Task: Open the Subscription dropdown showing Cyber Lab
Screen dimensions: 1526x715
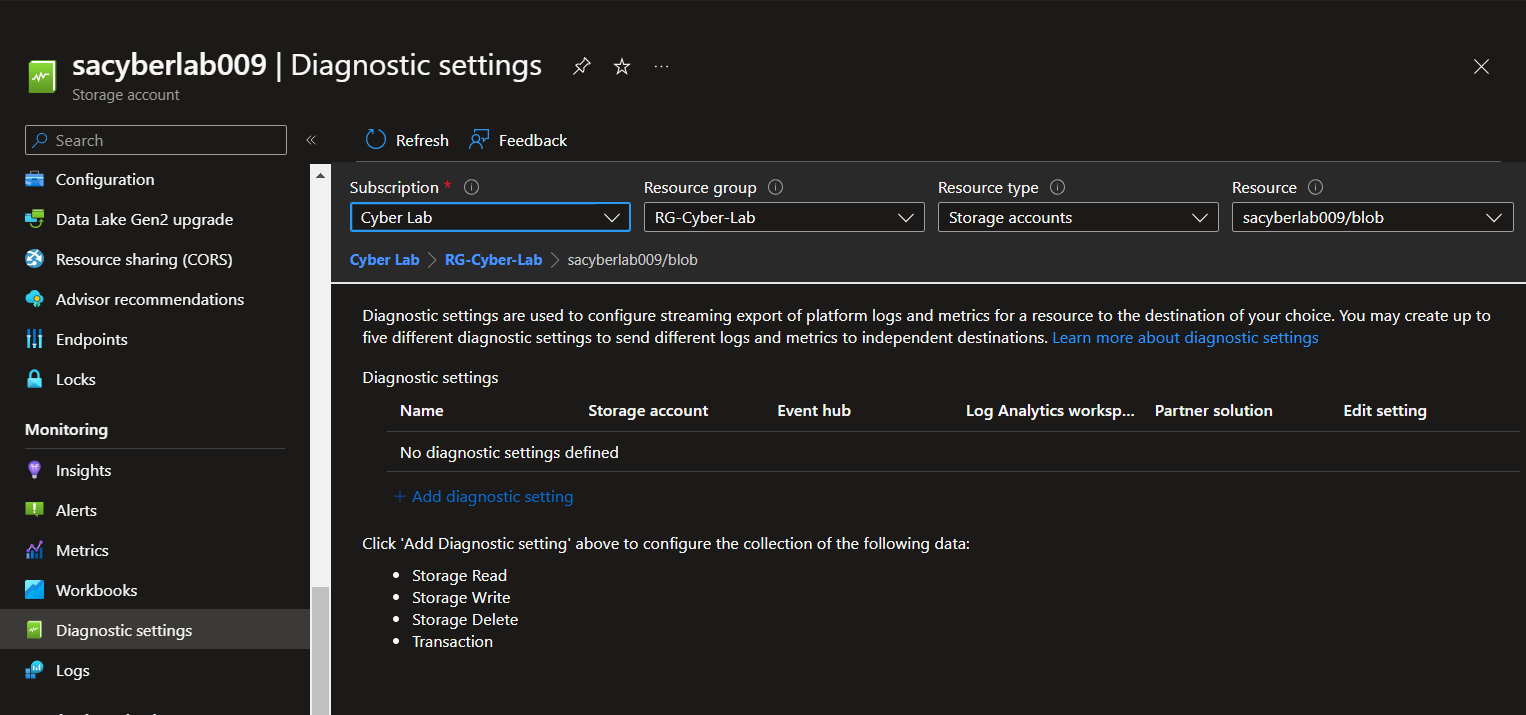Action: pos(490,218)
